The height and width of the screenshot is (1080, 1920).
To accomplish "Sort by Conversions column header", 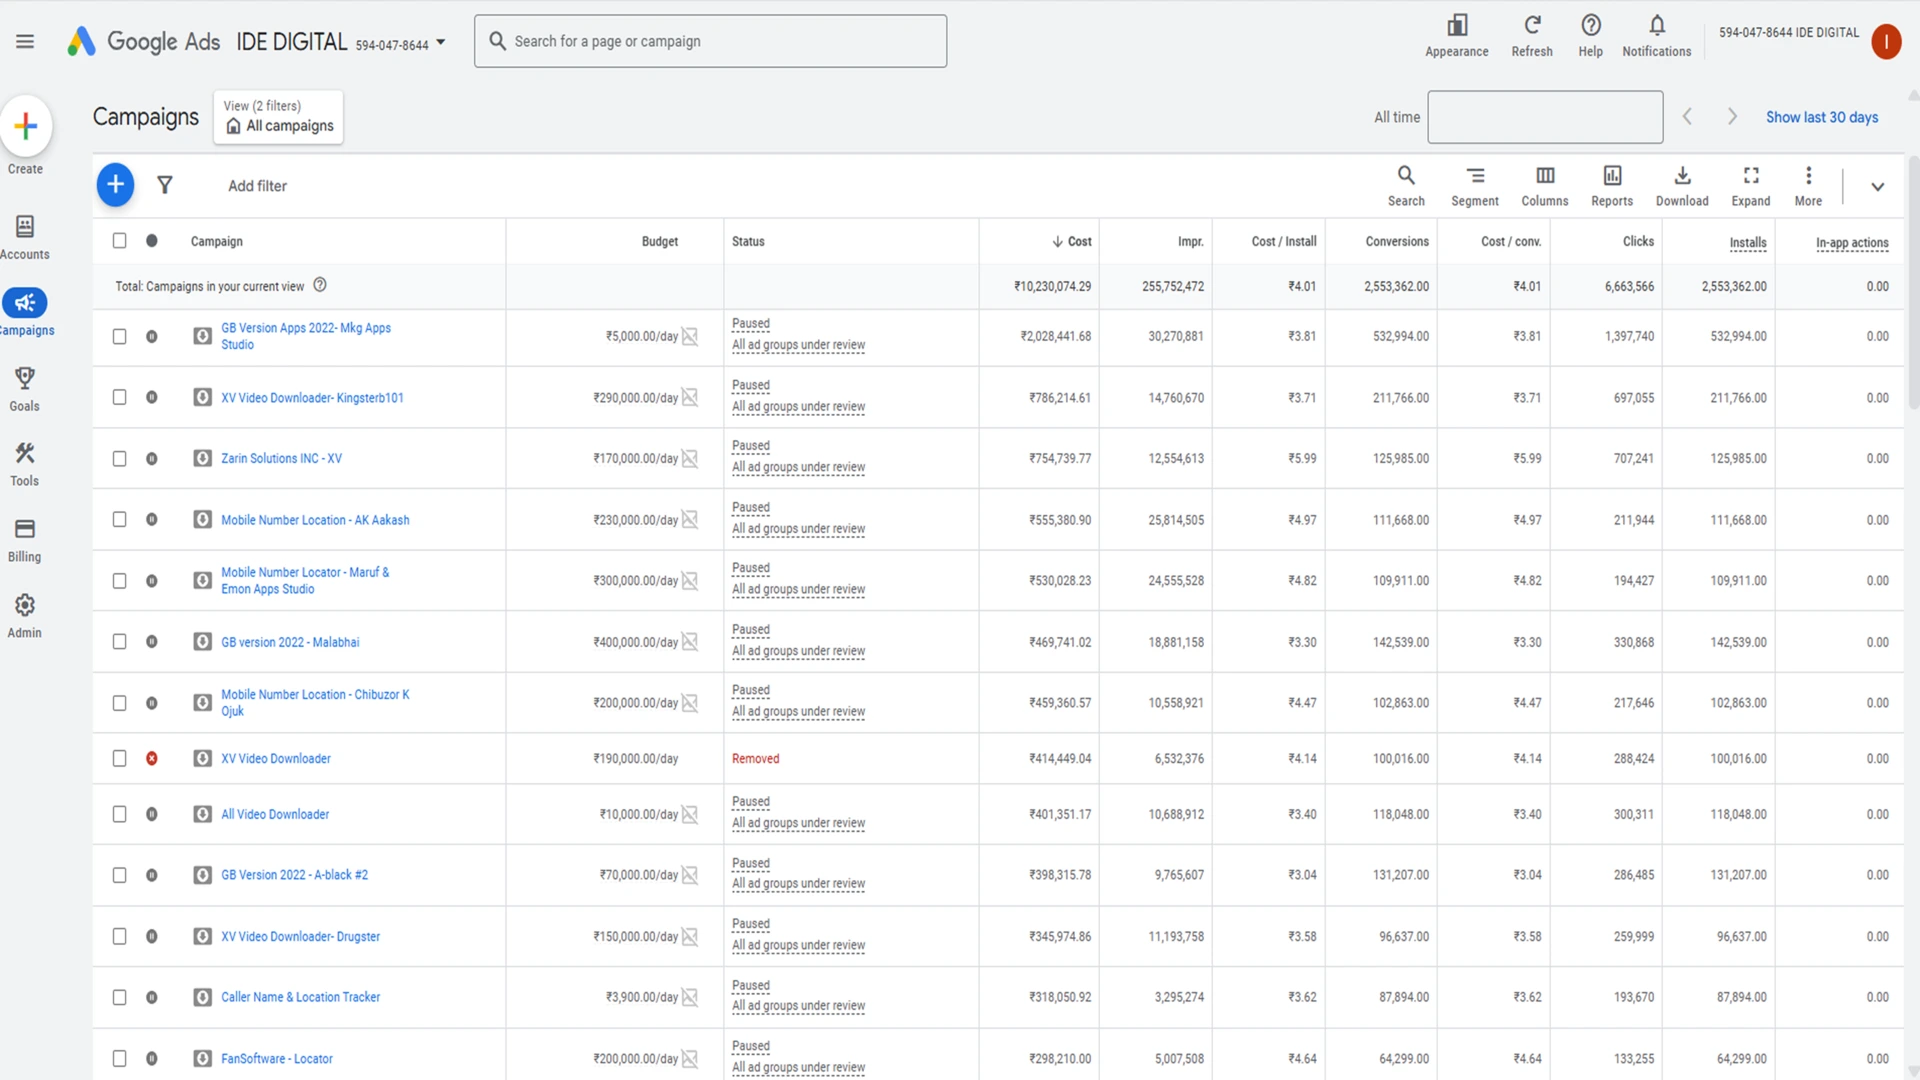I will coord(1397,241).
